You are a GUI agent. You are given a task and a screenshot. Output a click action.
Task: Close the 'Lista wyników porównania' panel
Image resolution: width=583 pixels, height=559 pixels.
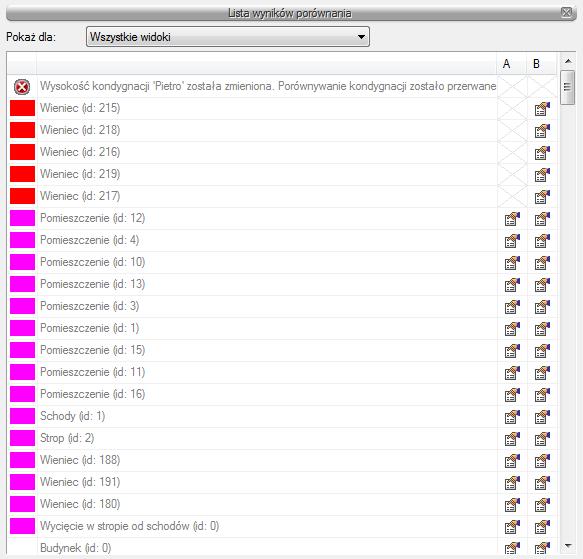click(567, 13)
